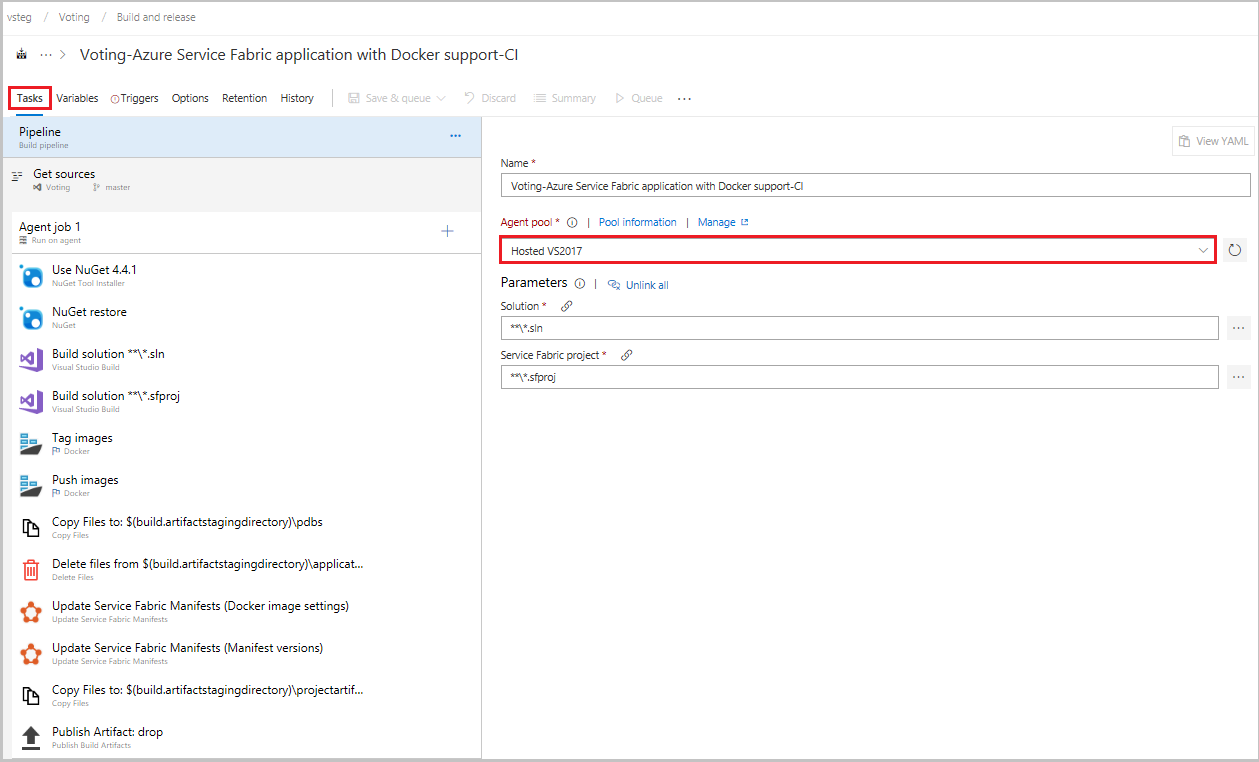Open the Pipeline more options ellipsis
This screenshot has width=1259, height=762.
point(455,136)
